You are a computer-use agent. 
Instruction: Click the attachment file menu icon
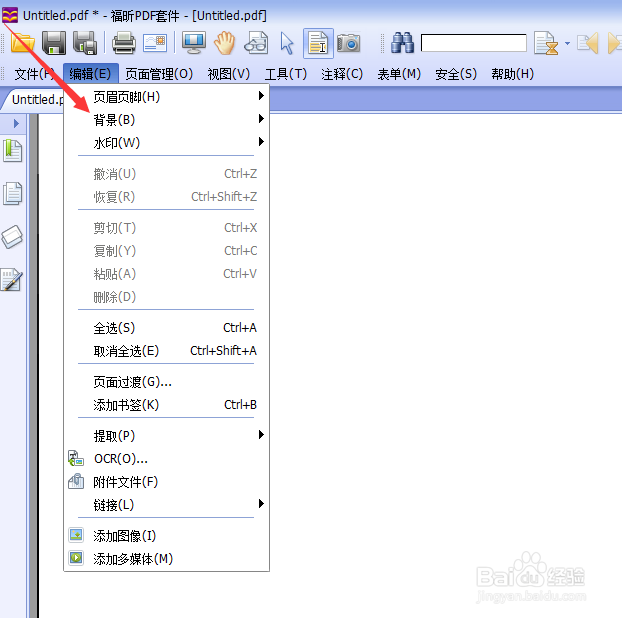[x=76, y=482]
